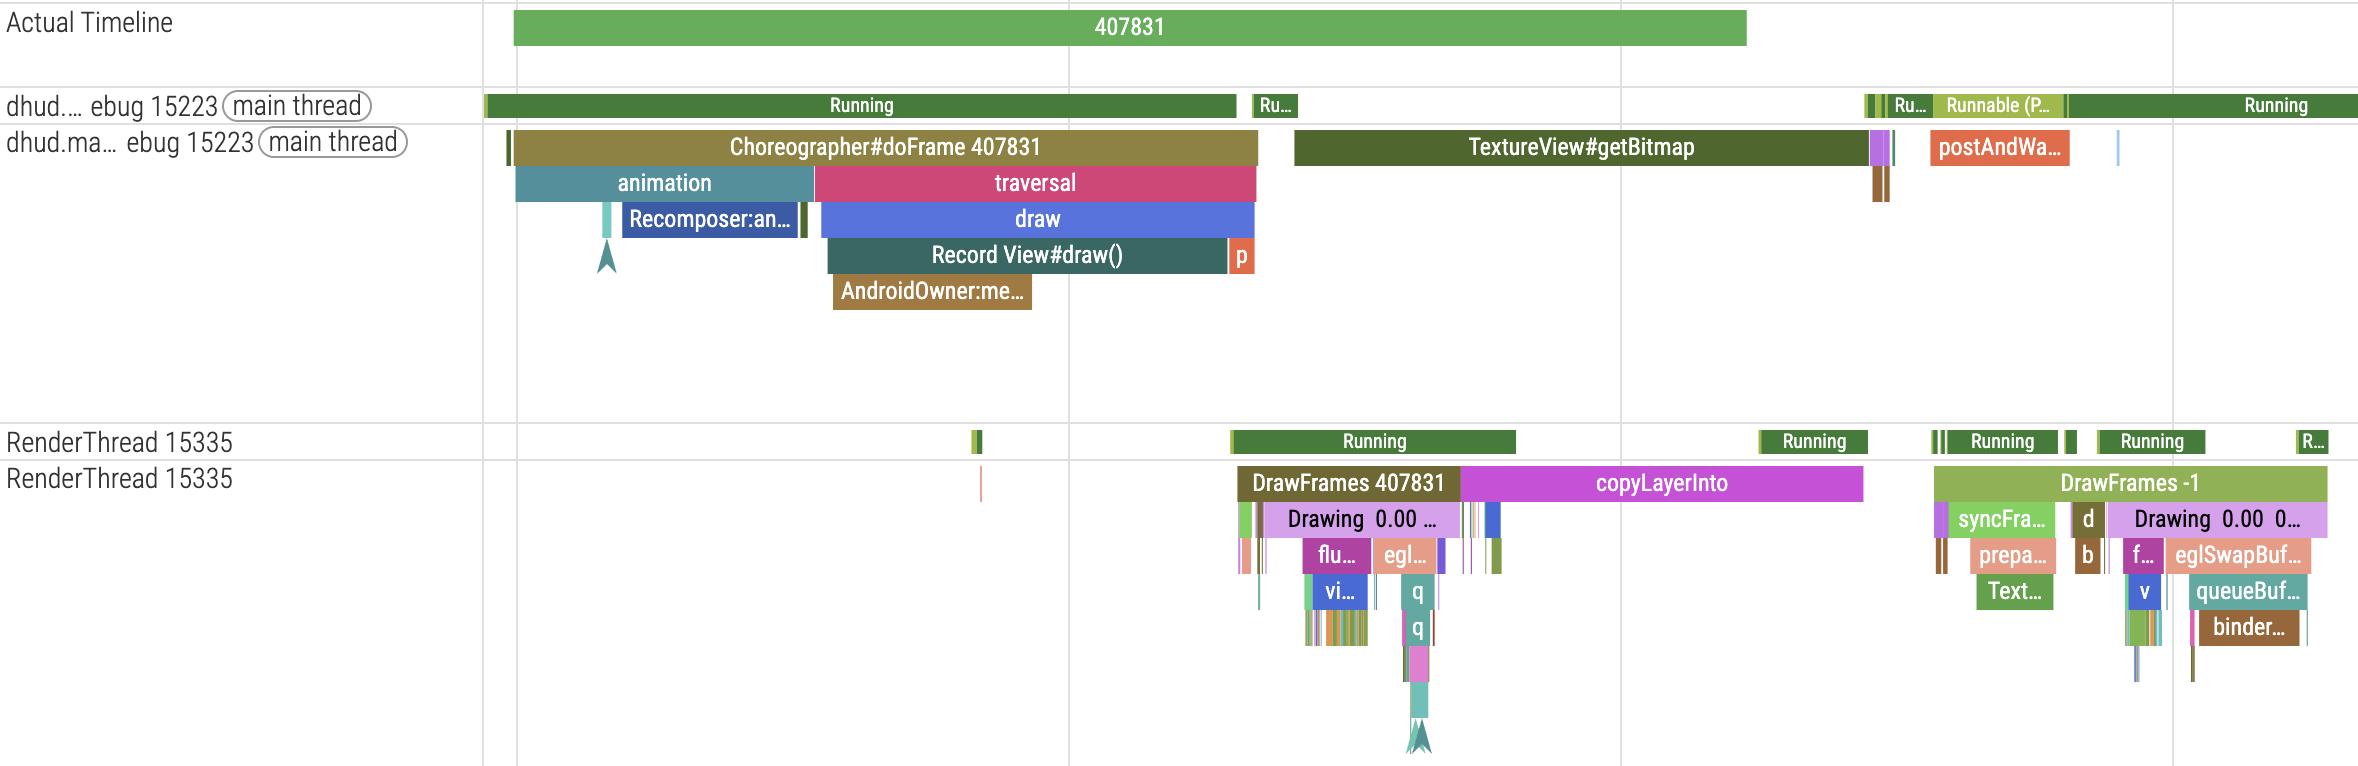This screenshot has width=2358, height=766.
Task: Select the brown binder... slice
Action: click(2248, 627)
